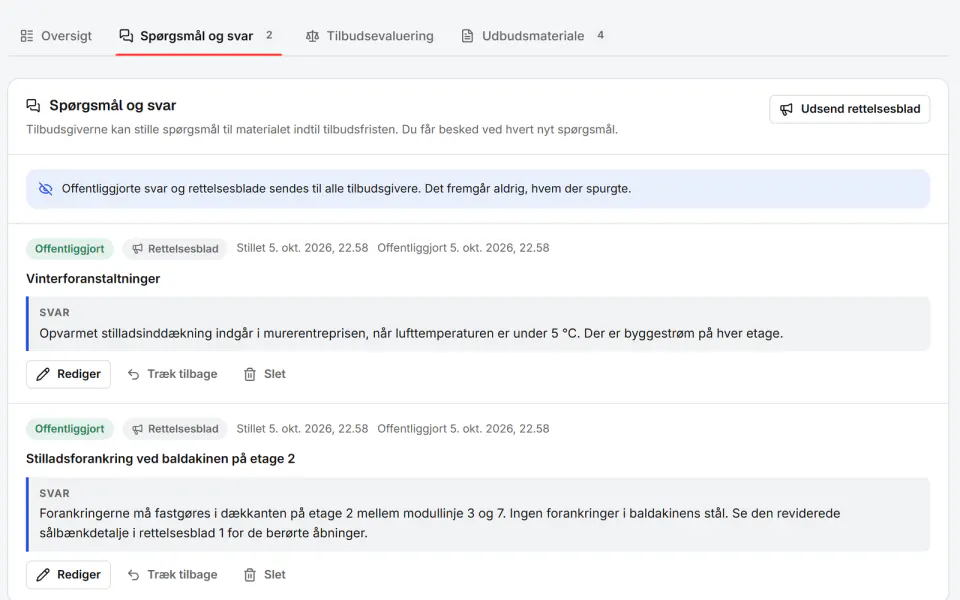This screenshot has width=960, height=600.
Task: Click the answer text starting Forankringerne må fastgøres
Action: 440,523
